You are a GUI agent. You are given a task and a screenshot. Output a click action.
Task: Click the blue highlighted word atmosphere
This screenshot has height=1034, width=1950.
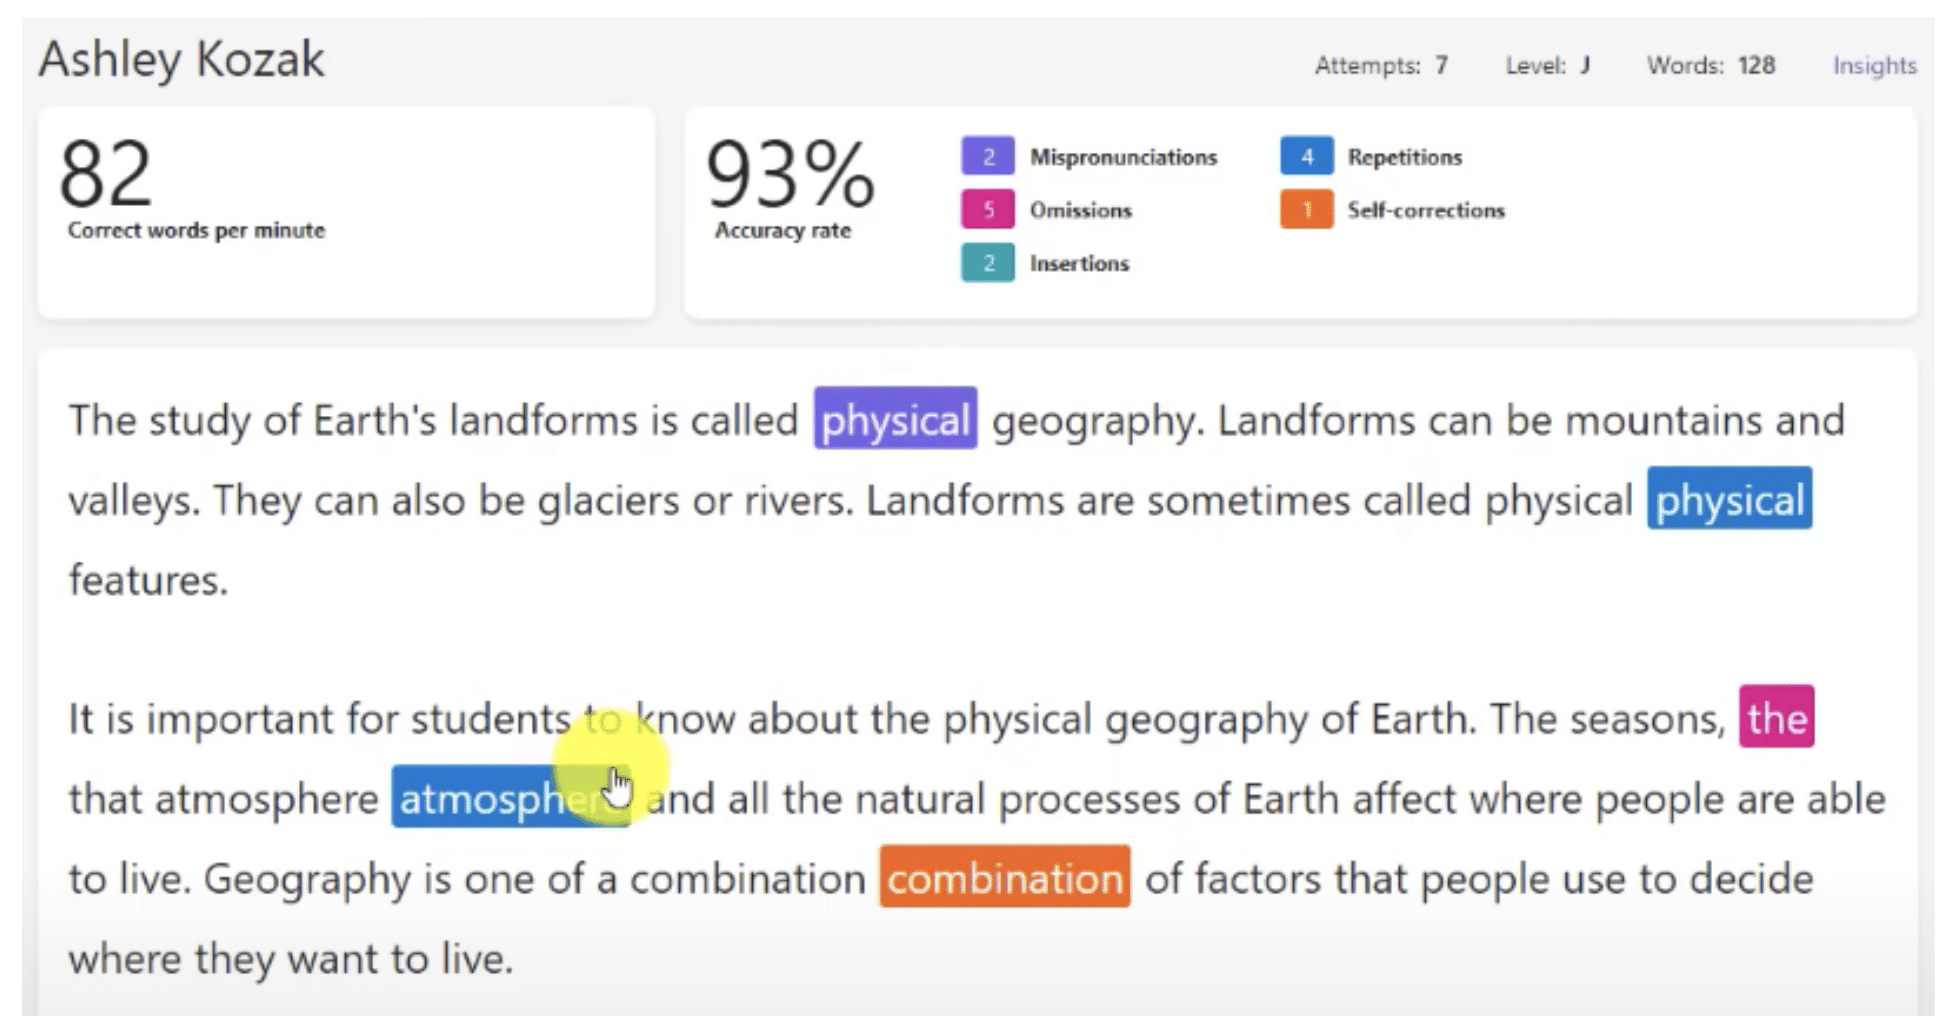click(490, 797)
